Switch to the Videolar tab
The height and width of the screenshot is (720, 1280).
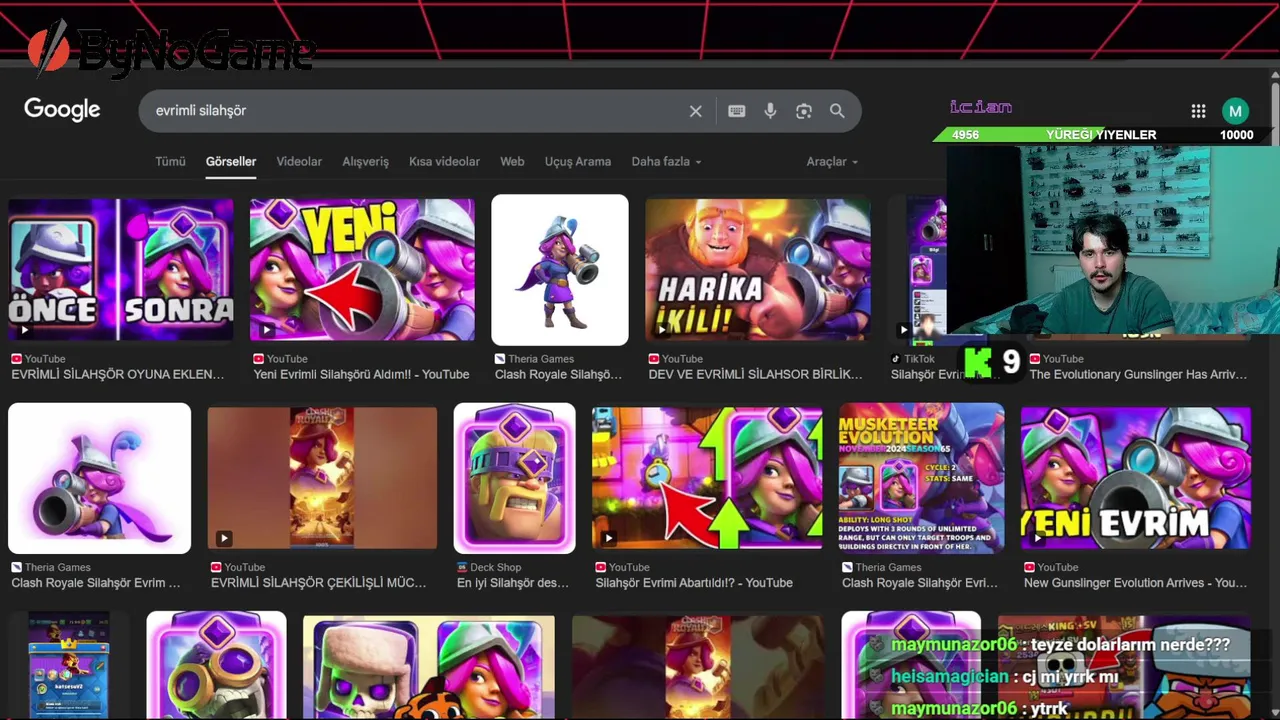299,161
